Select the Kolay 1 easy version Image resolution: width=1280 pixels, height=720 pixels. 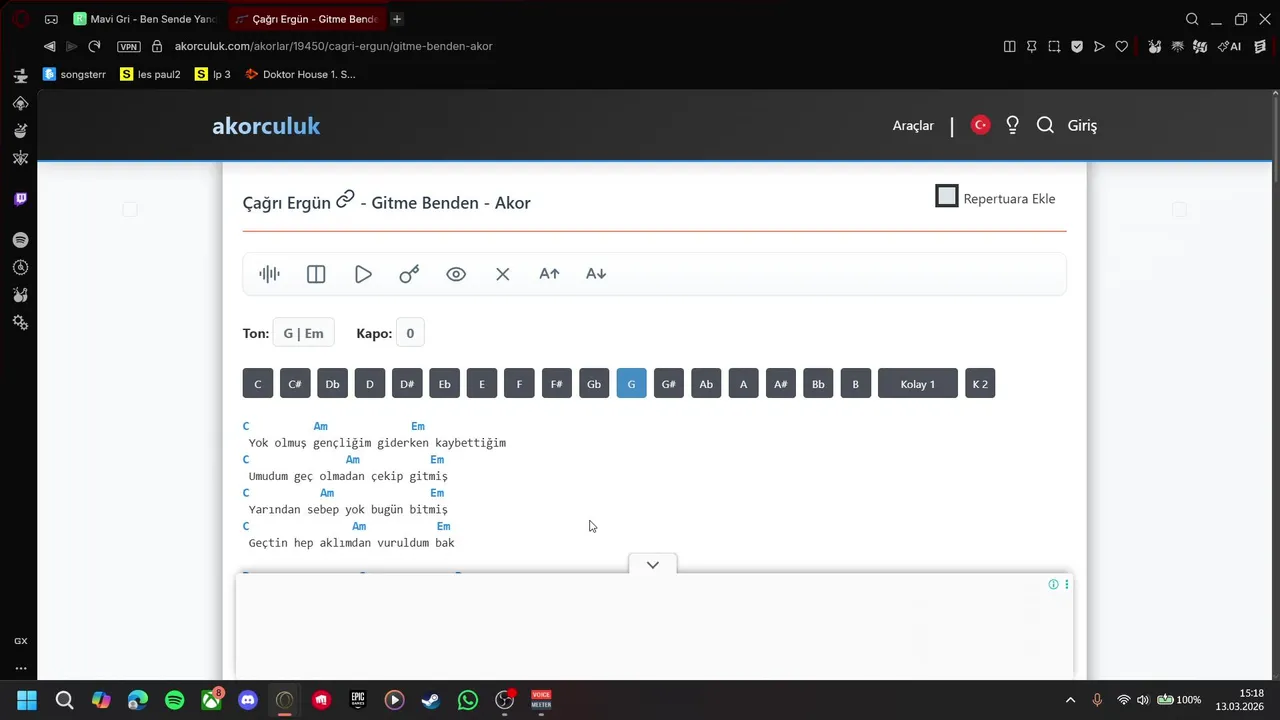pos(917,384)
